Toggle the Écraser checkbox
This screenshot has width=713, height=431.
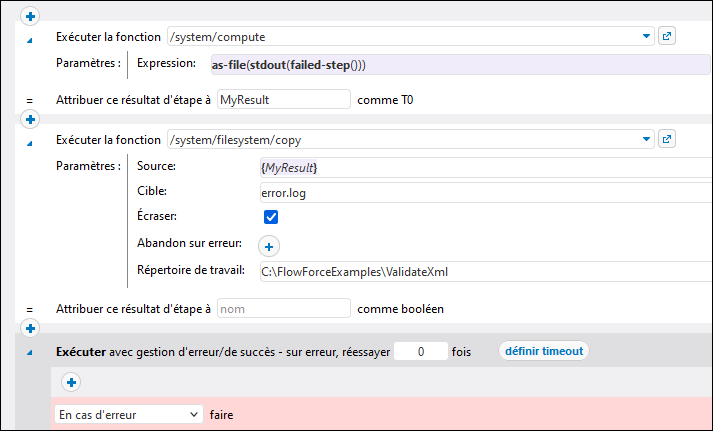click(x=270, y=217)
